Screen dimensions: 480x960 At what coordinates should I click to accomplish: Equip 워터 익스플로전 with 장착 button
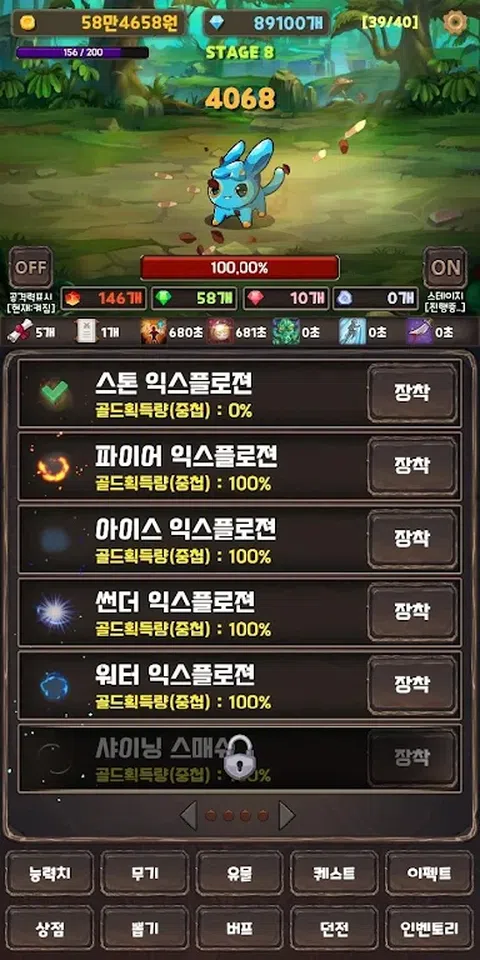pyautogui.click(x=413, y=684)
